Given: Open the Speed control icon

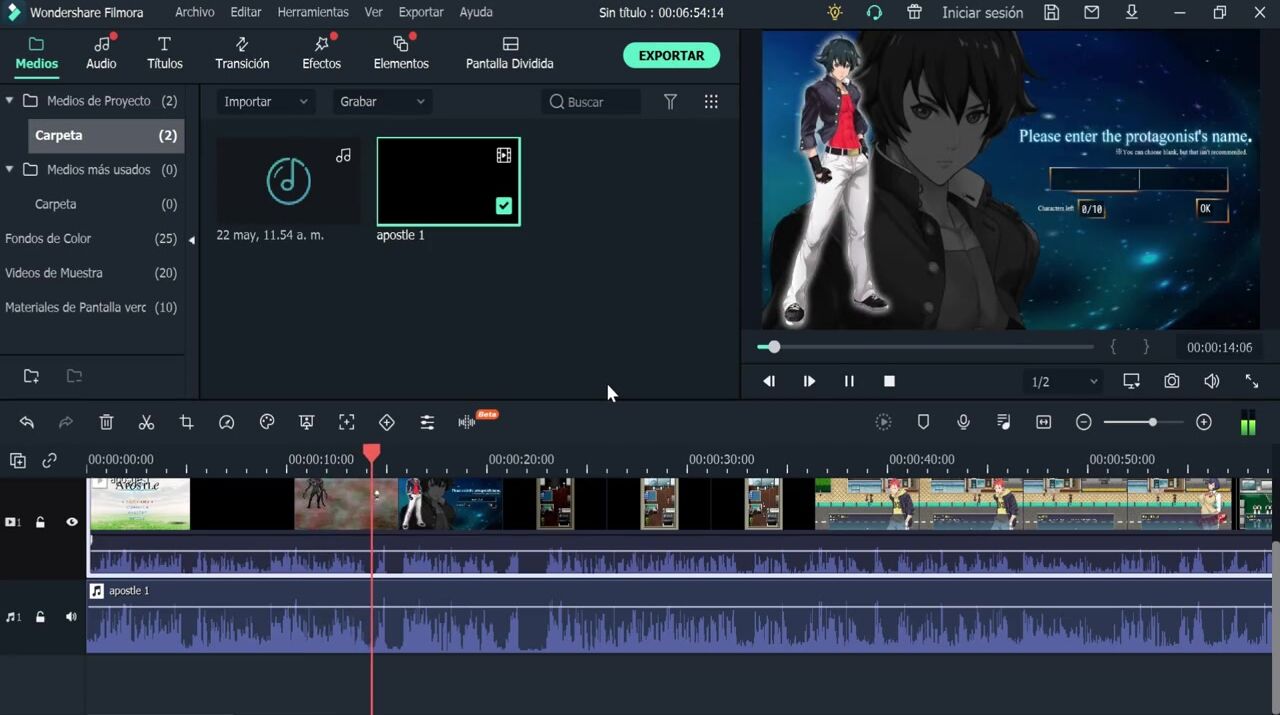Looking at the screenshot, I should point(226,423).
